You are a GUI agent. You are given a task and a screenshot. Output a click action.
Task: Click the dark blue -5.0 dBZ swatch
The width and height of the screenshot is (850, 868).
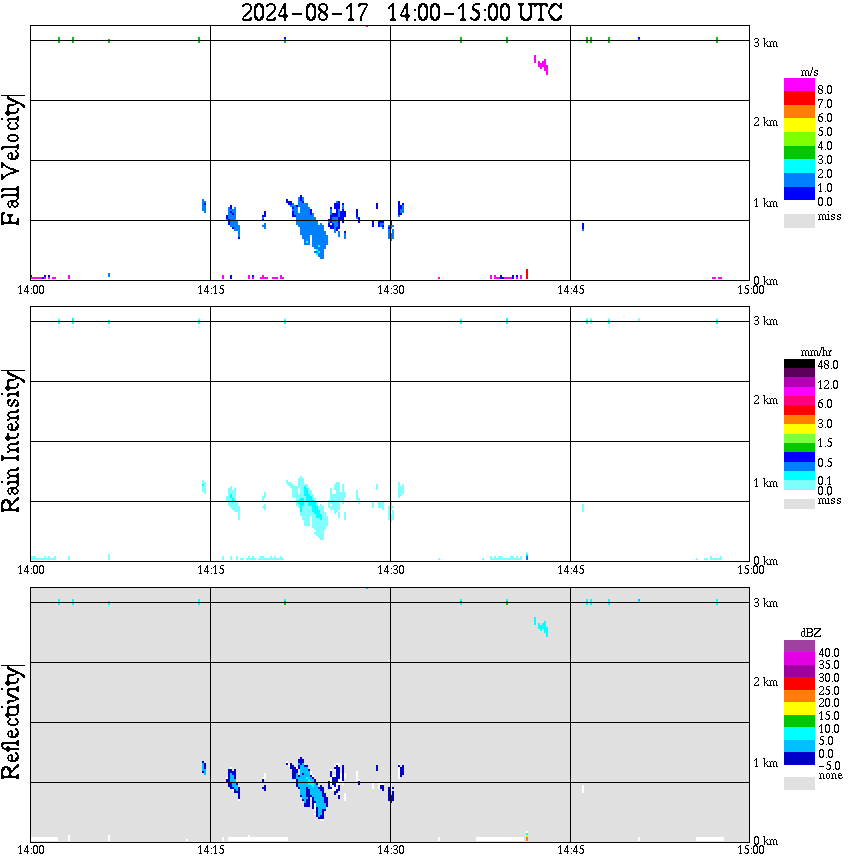[799, 759]
